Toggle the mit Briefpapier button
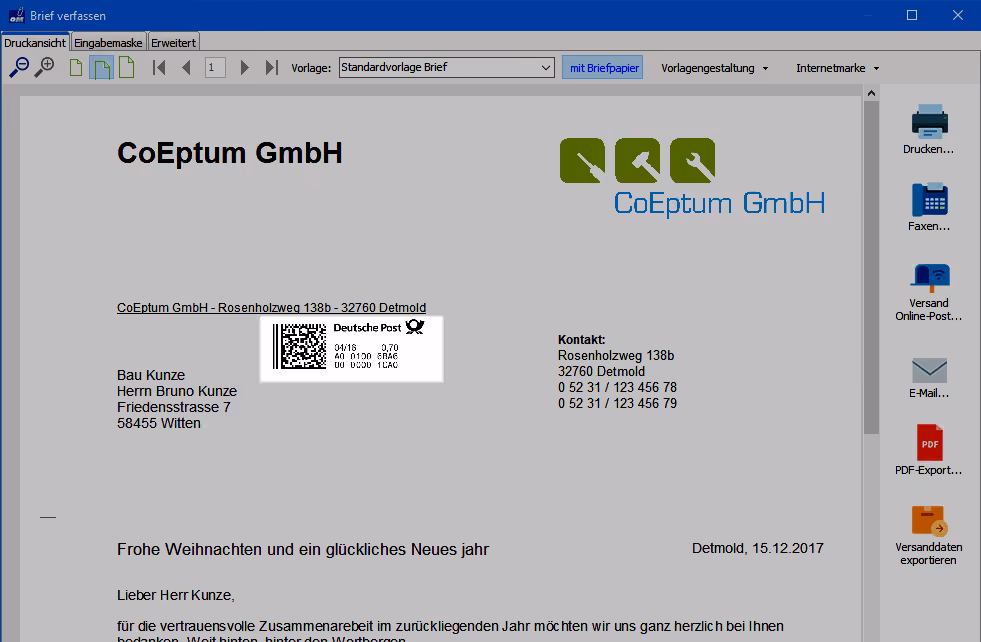The height and width of the screenshot is (642, 981). point(602,68)
